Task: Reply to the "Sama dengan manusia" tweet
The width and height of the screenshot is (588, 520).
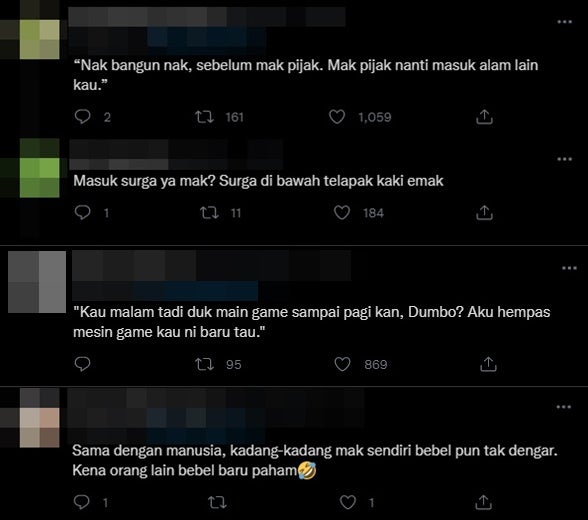Action: pos(82,502)
